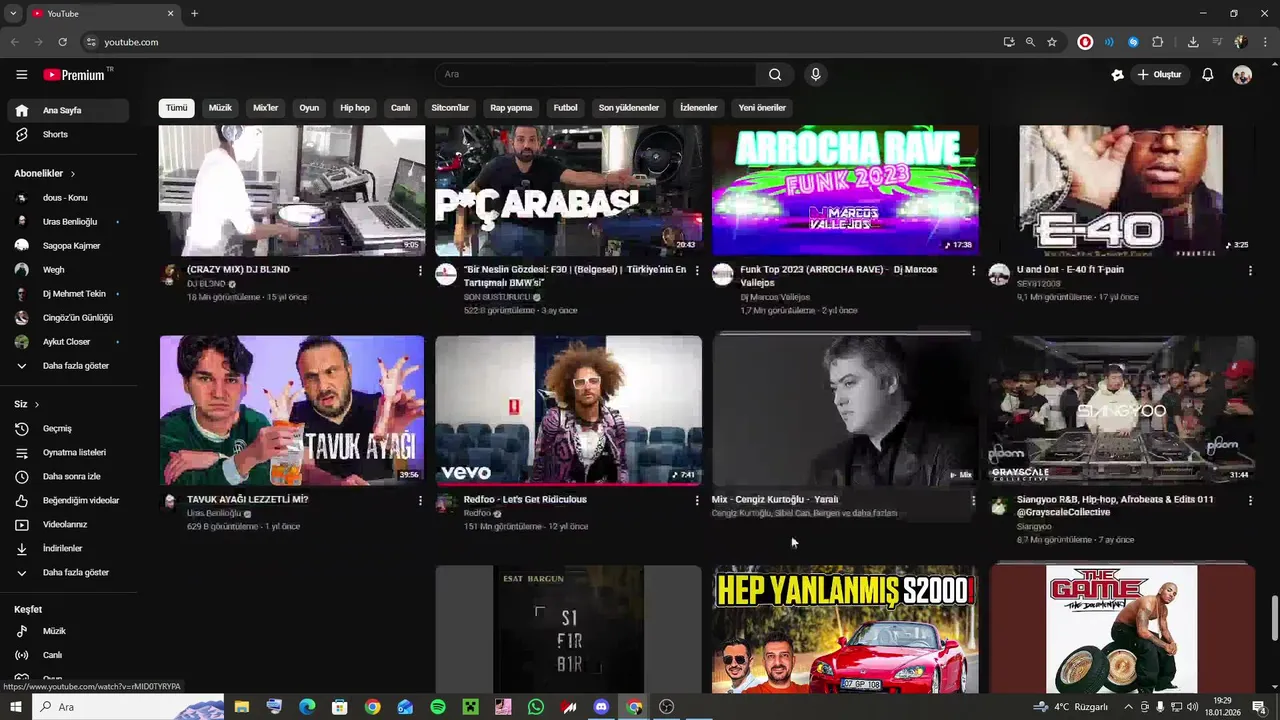
Task: Open Daha sonra izle list
Action: coord(68,476)
